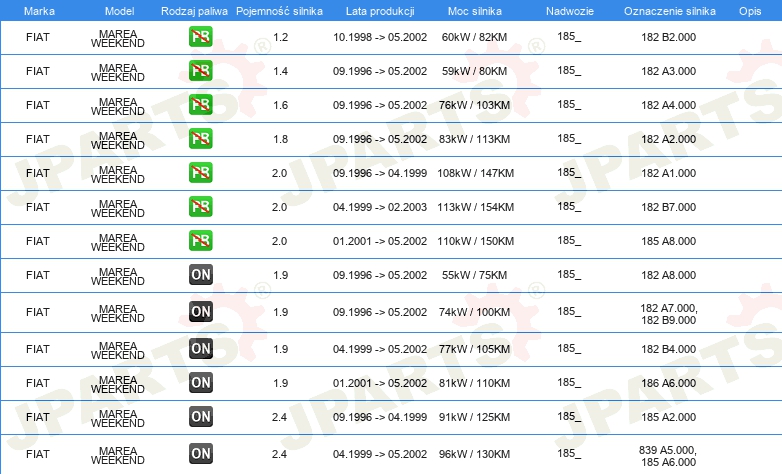Click the Marka column header
This screenshot has width=782, height=474.
coord(39,11)
